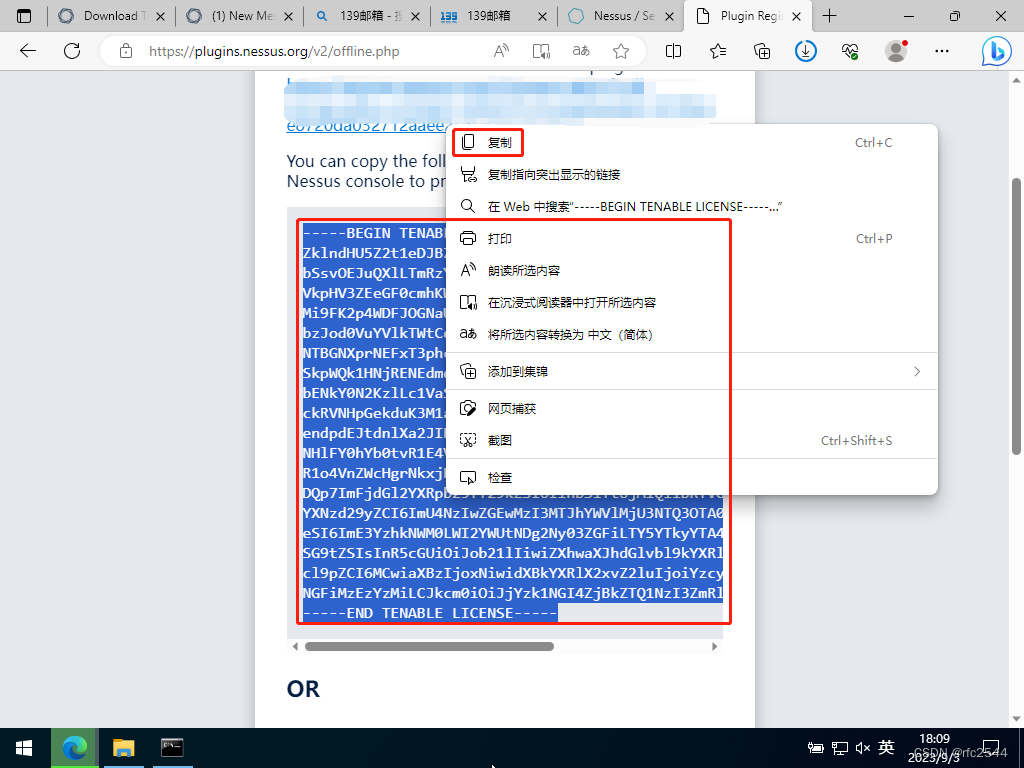This screenshot has height=768, width=1024.
Task: Click the page vertical scrollbar thumb
Action: pyautogui.click(x=1016, y=316)
